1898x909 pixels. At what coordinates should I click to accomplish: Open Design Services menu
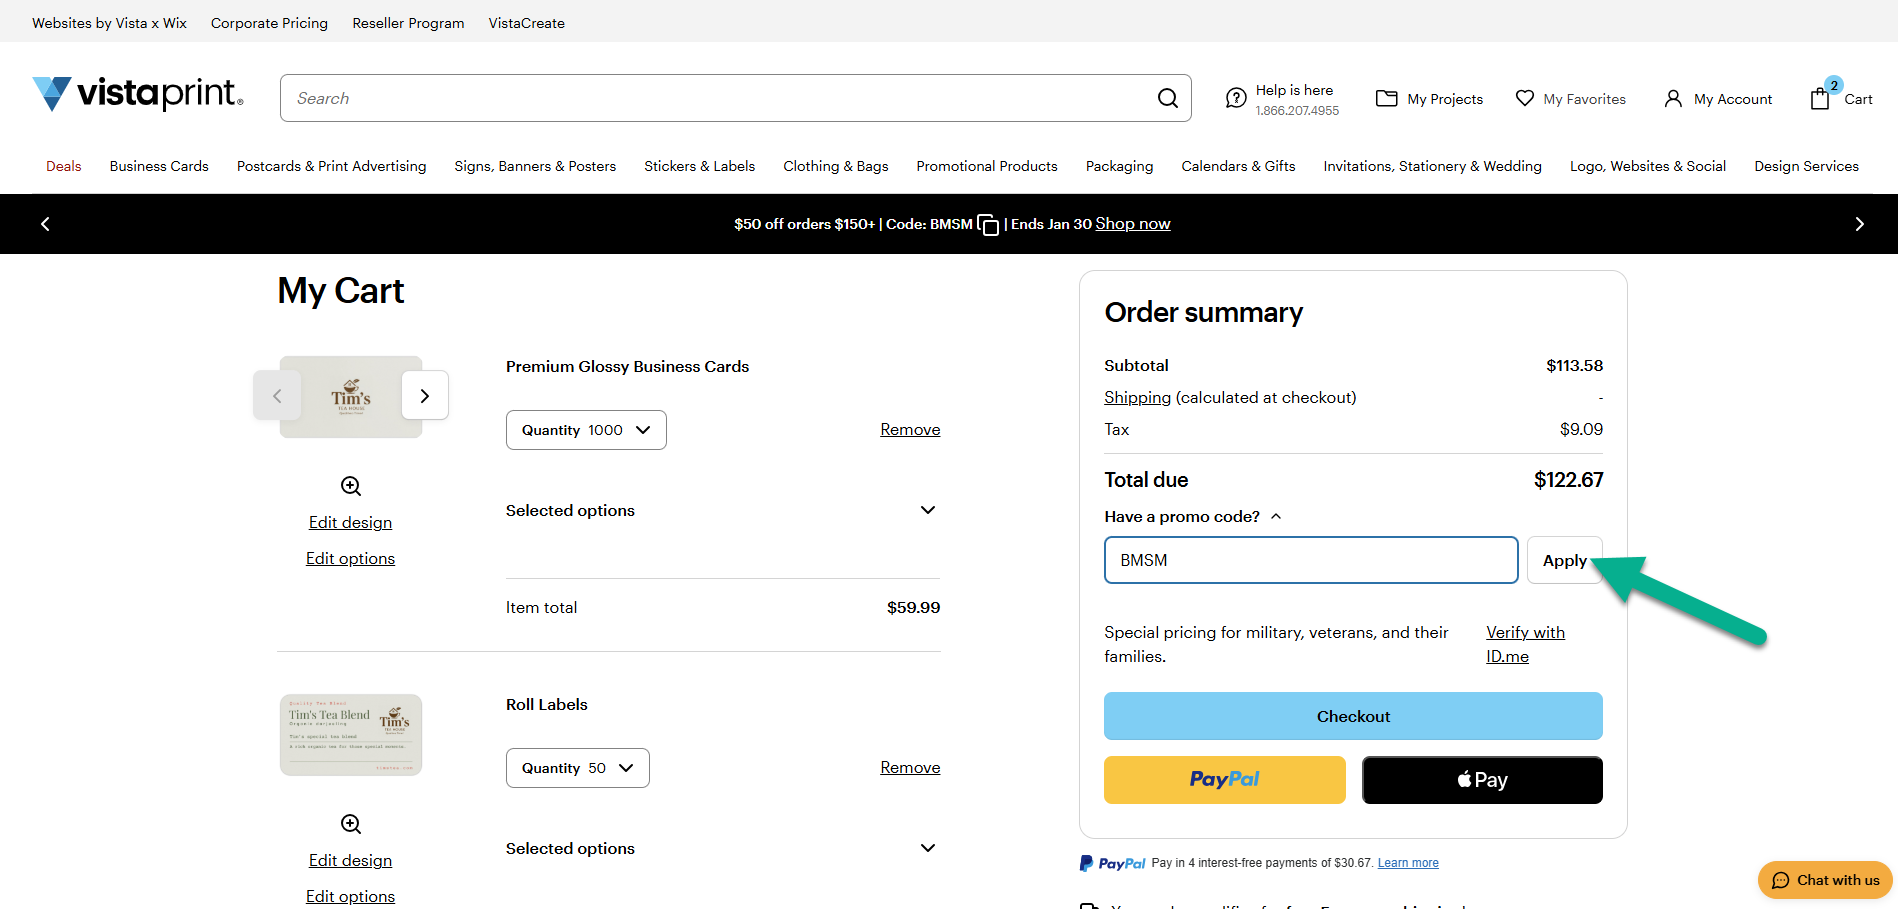pos(1807,166)
